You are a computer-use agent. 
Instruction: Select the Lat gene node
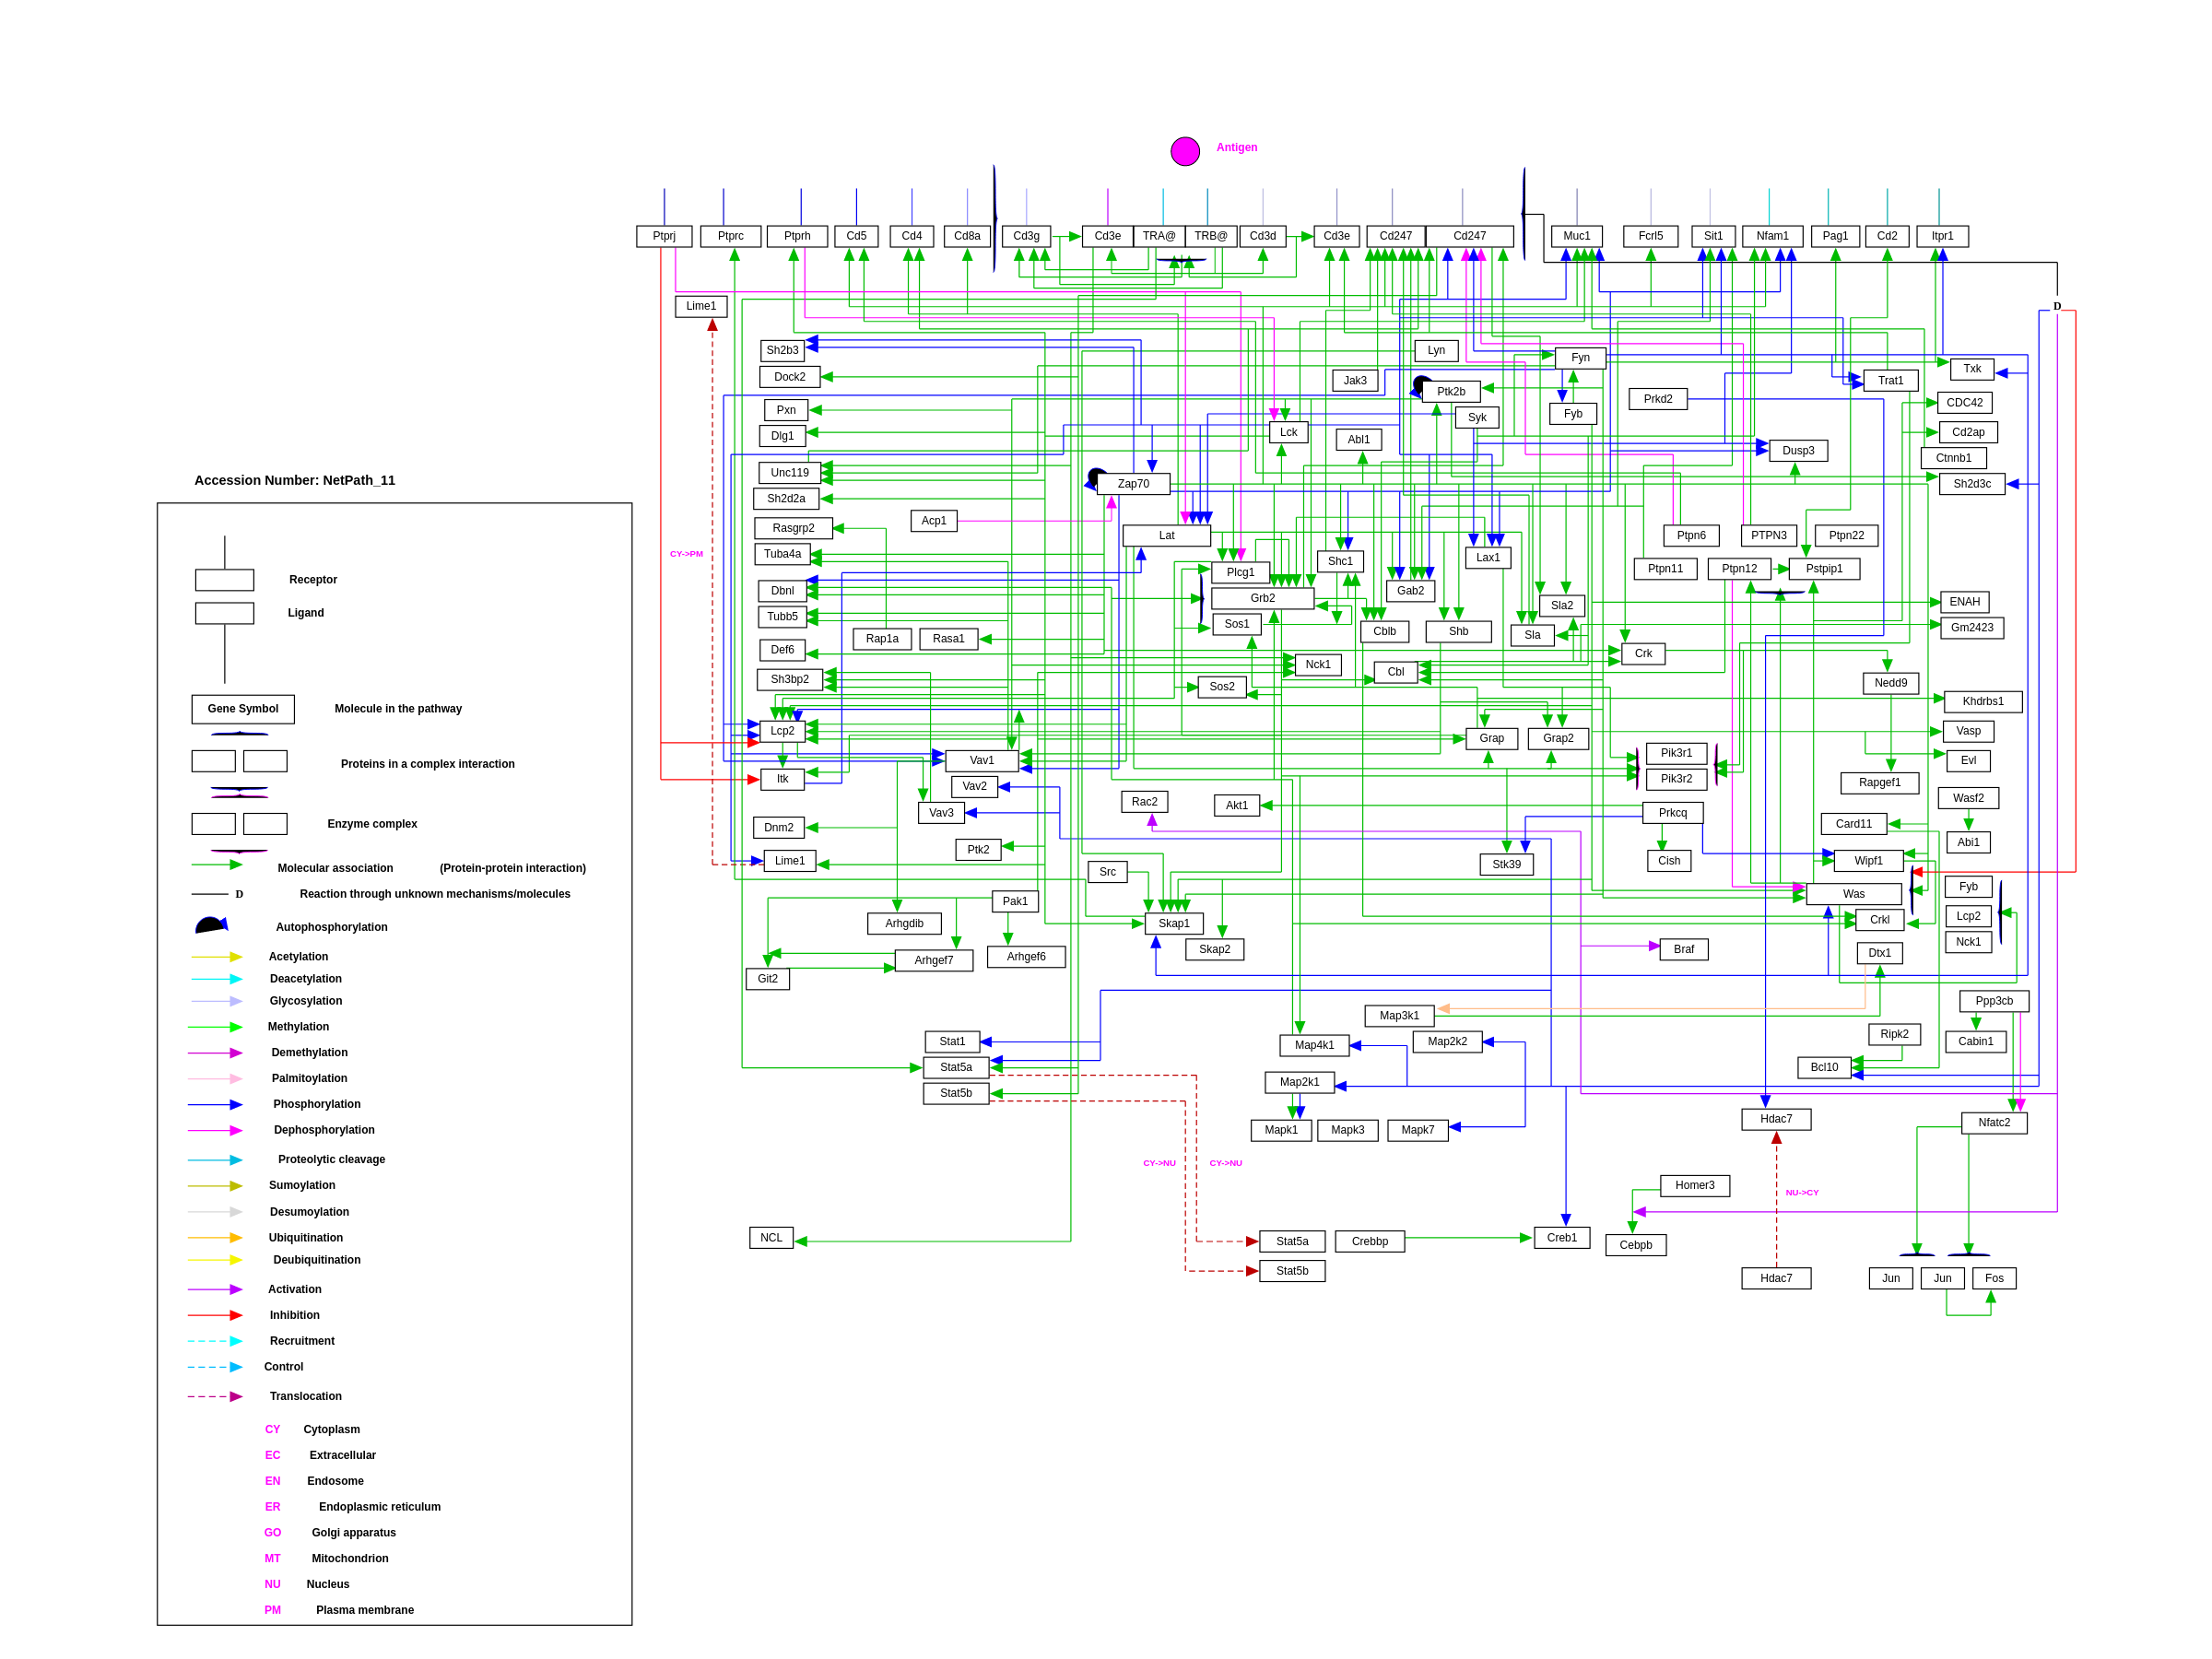(1166, 536)
